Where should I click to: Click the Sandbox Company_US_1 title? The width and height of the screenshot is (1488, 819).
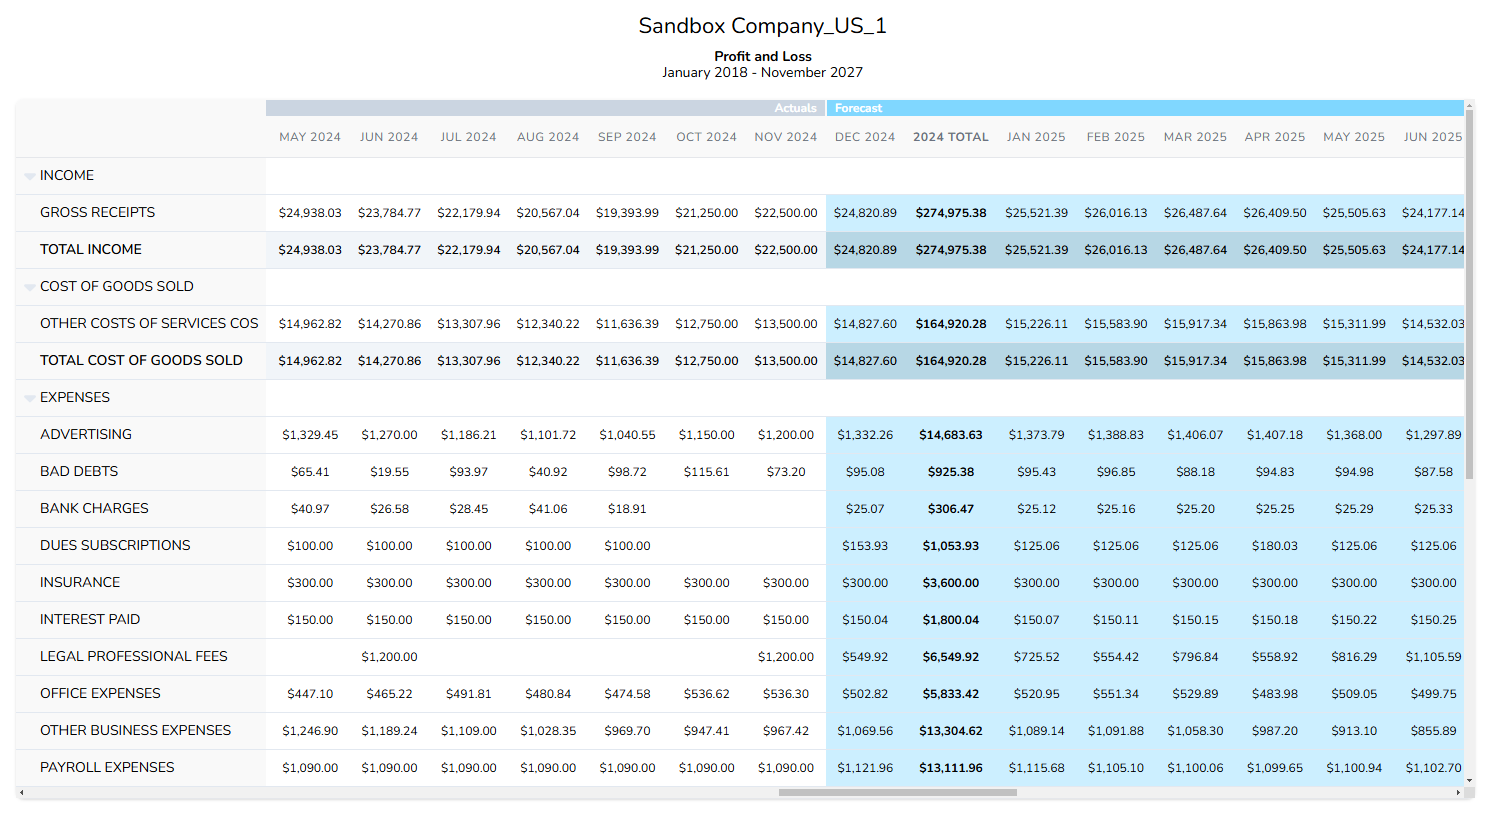pyautogui.click(x=763, y=26)
